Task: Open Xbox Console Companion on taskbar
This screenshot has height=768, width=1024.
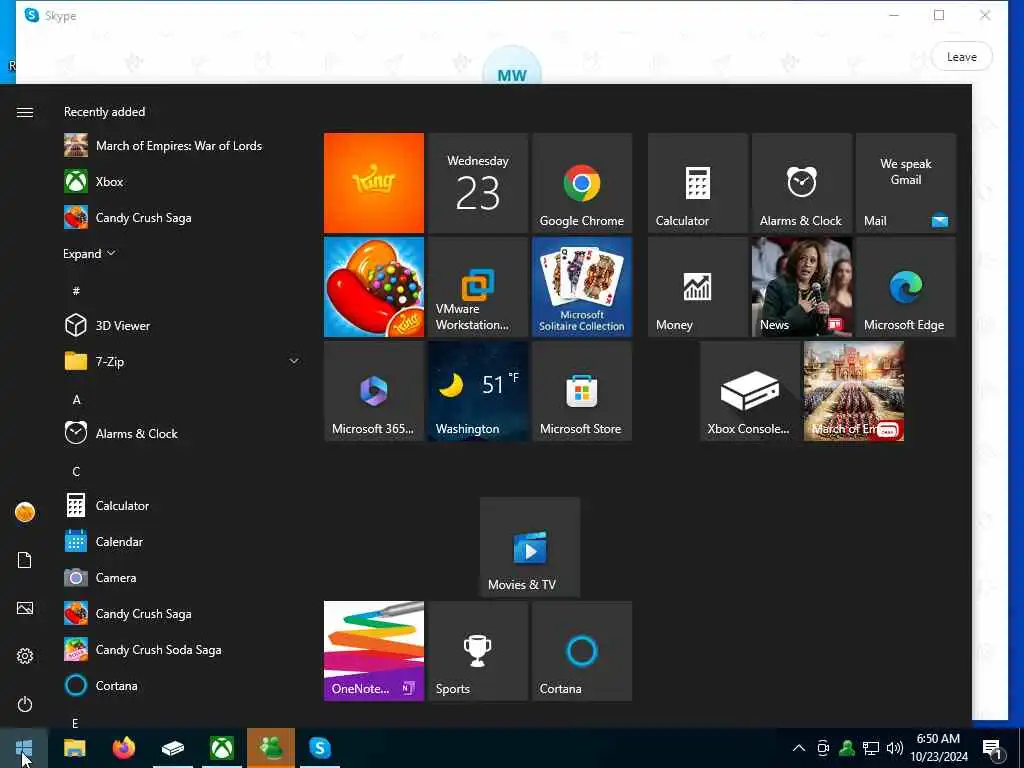Action: tap(172, 748)
